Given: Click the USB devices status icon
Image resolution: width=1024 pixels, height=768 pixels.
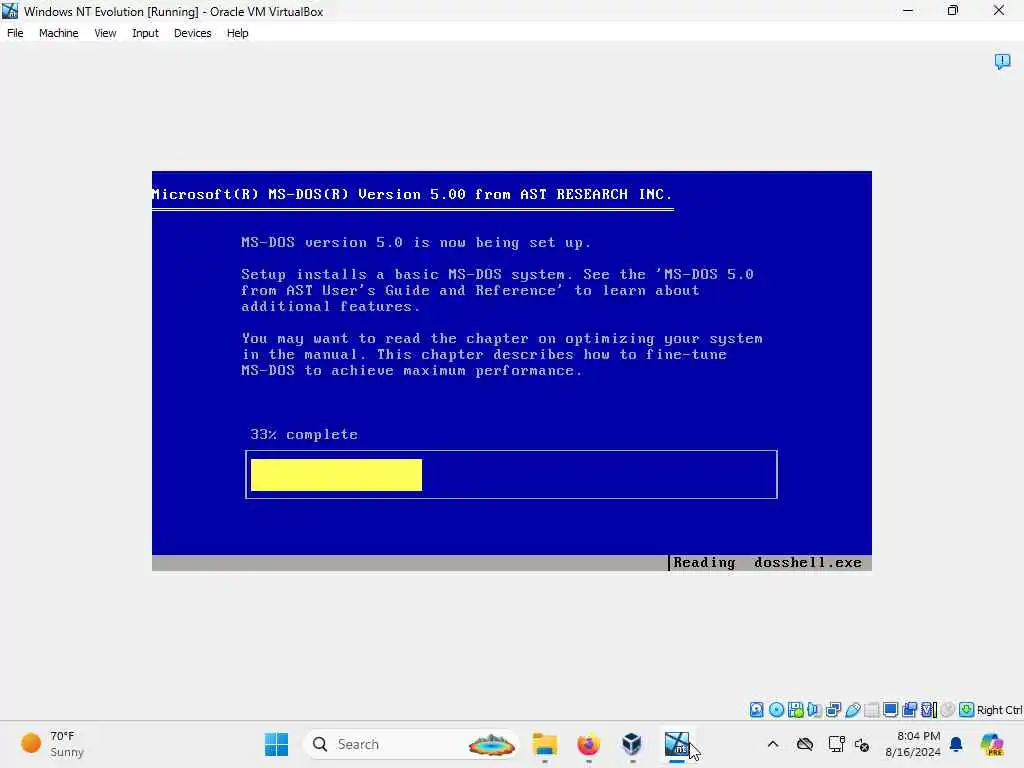Looking at the screenshot, I should [853, 710].
